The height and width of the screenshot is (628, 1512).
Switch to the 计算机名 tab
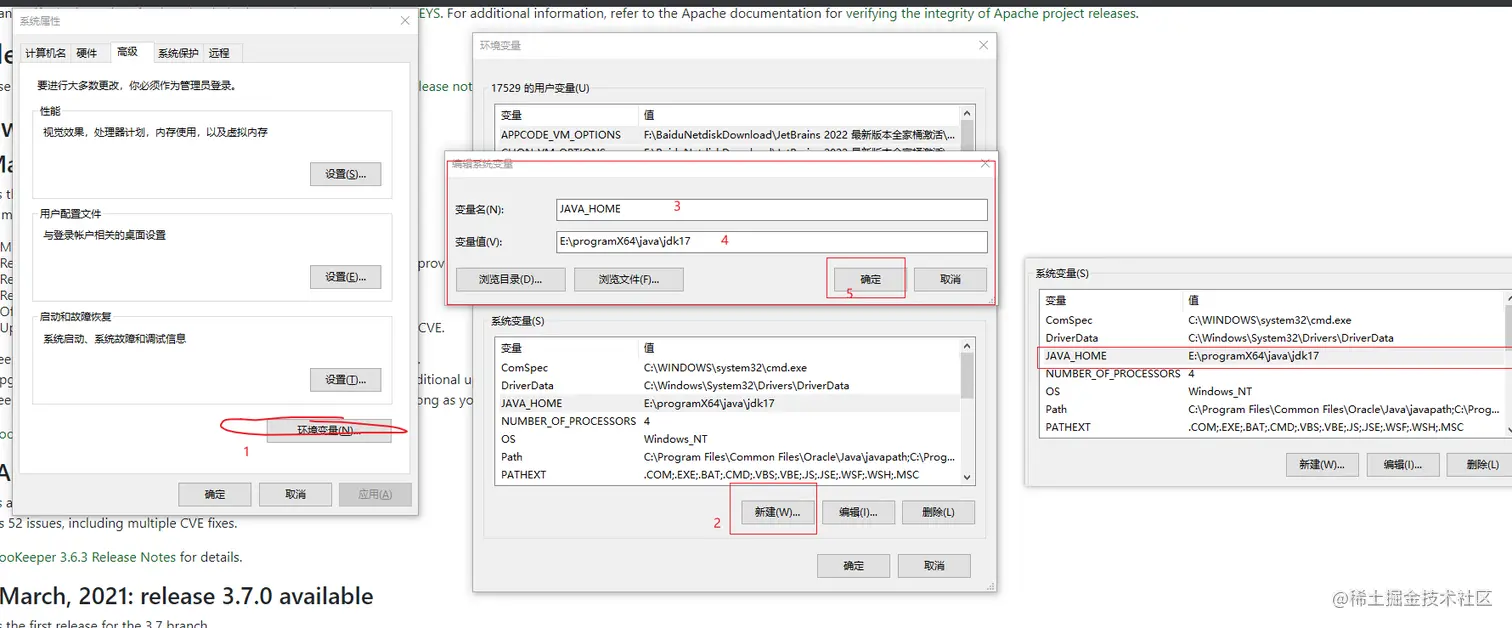click(46, 53)
